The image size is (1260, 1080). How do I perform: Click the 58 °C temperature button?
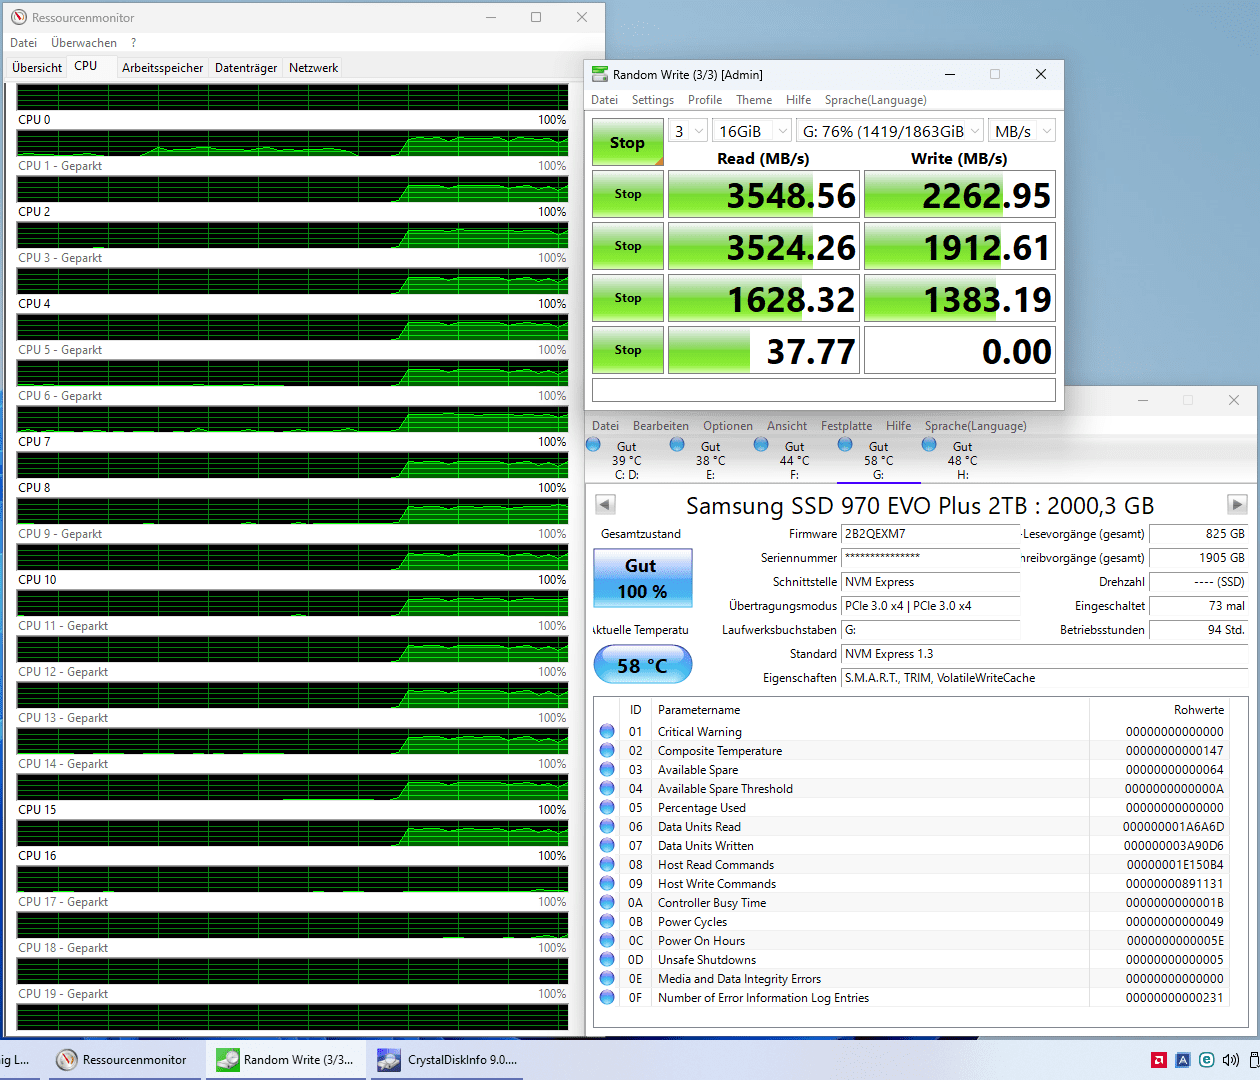click(642, 665)
